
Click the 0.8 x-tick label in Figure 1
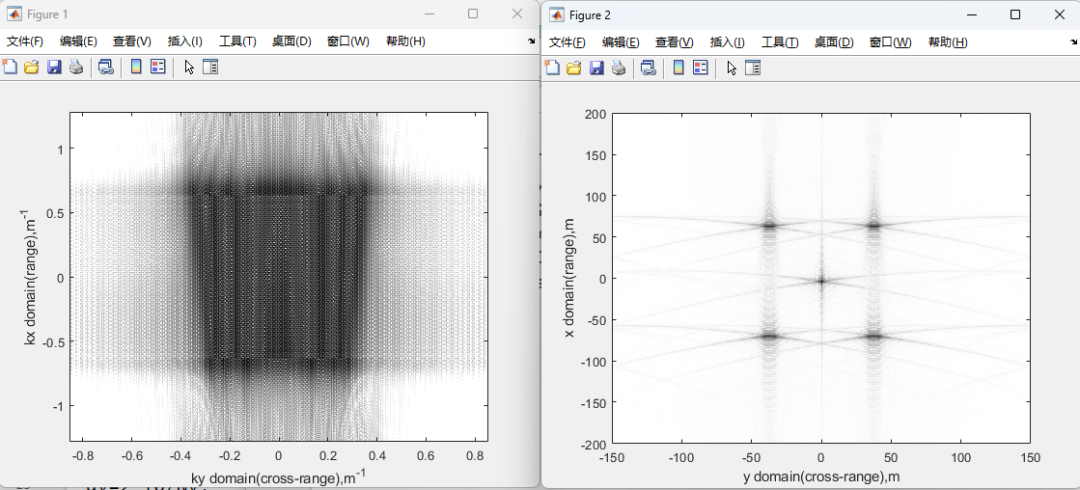pyautogui.click(x=475, y=456)
